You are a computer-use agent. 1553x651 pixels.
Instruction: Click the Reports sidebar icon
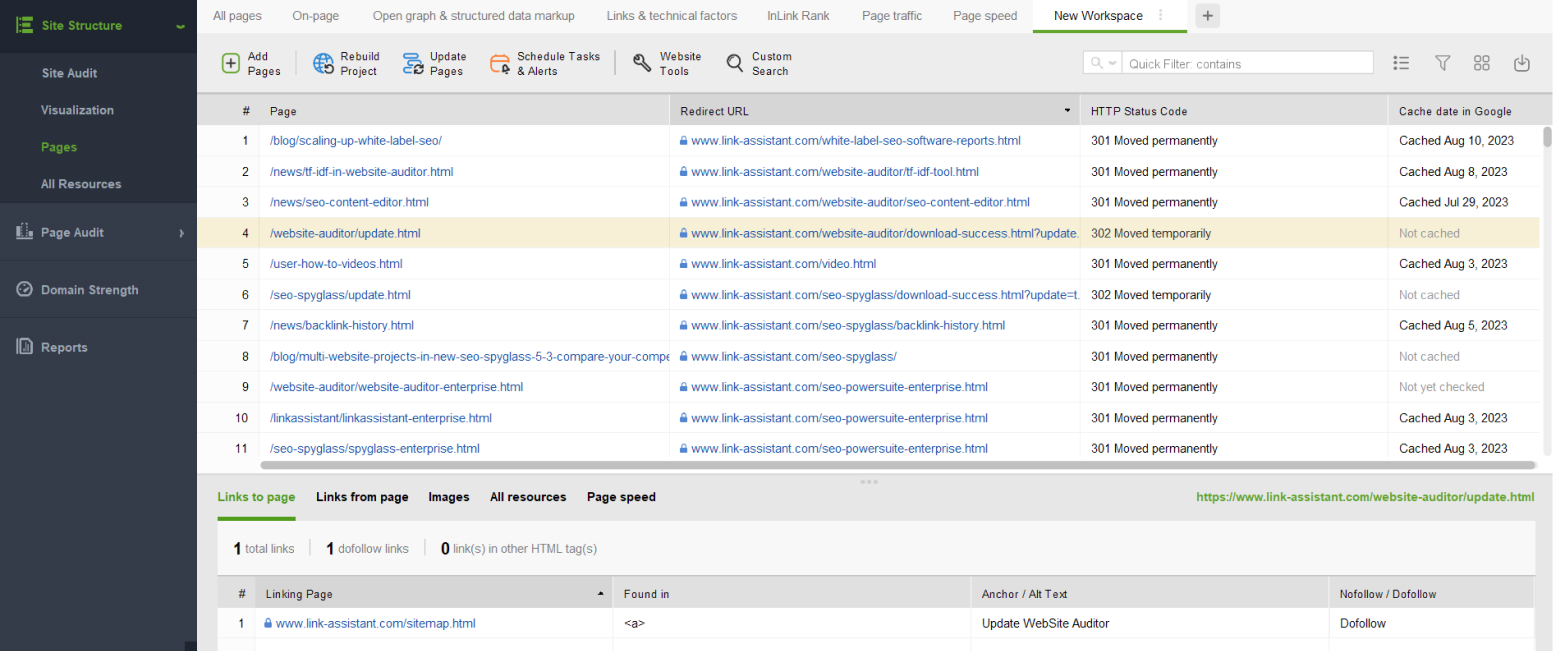point(25,347)
